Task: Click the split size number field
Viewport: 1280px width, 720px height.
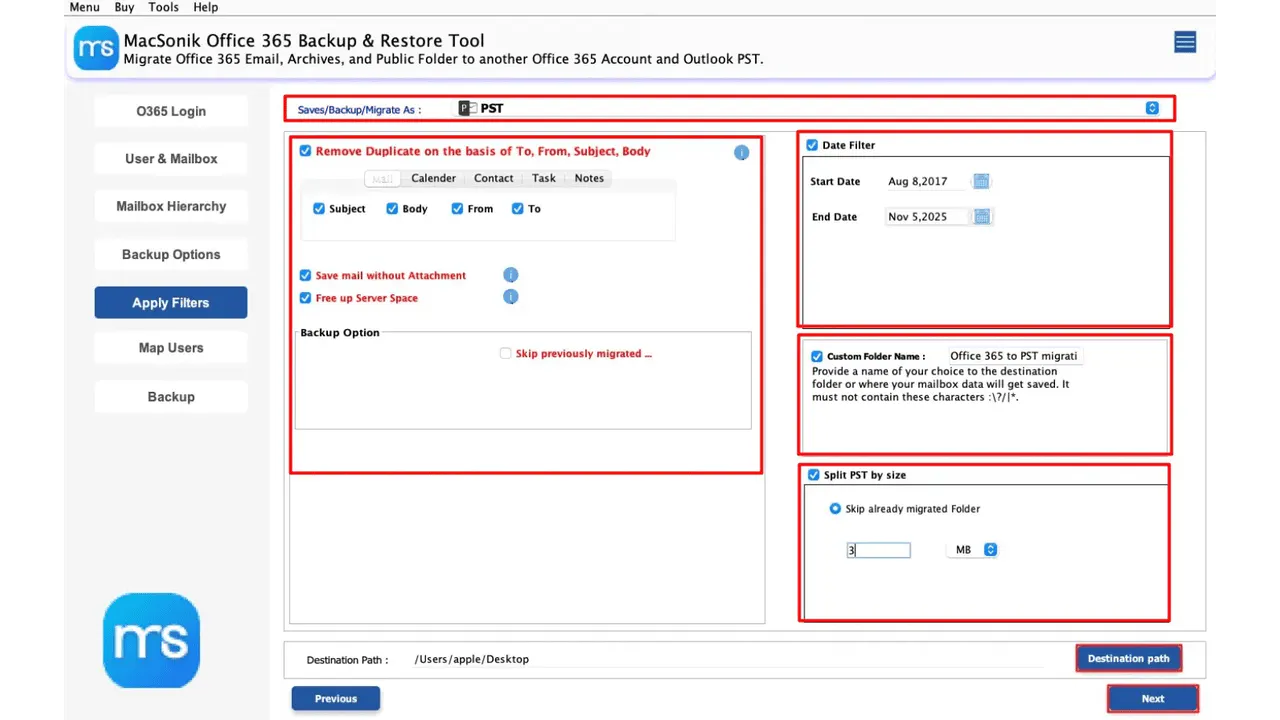Action: (879, 550)
